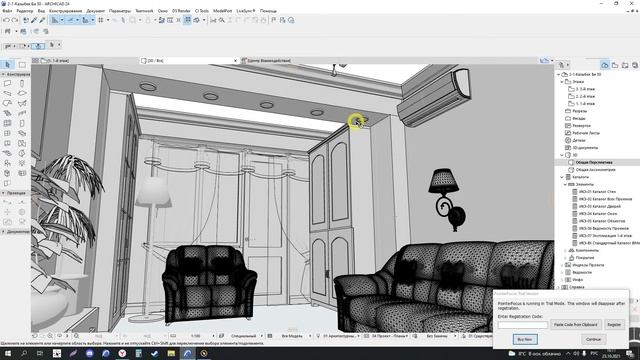This screenshot has width=640, height=360.
Task: Activate the Inject Parameters syringe icon
Action: pos(42,20)
